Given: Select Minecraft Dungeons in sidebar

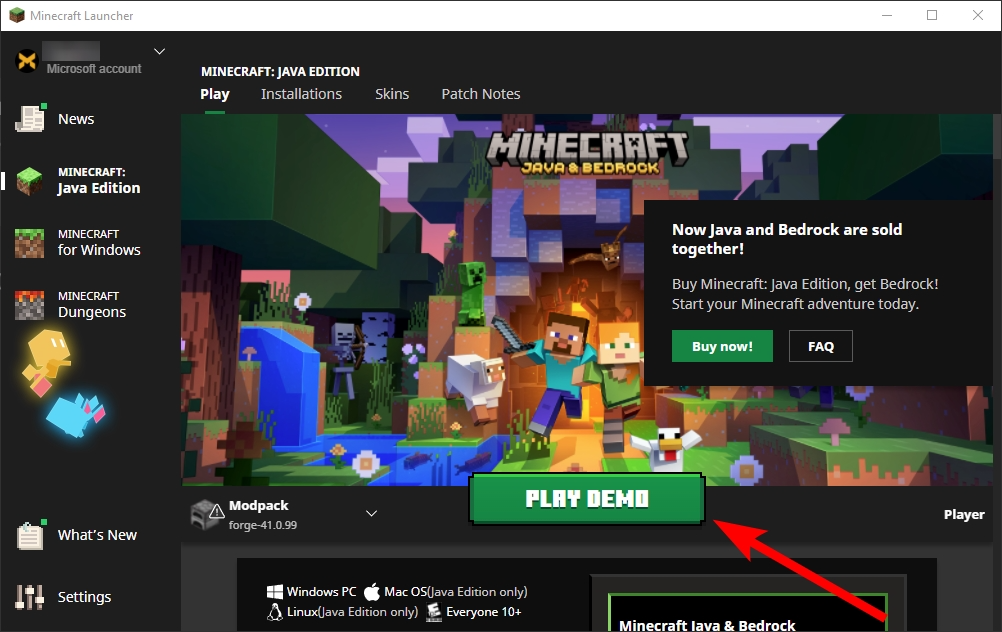Looking at the screenshot, I should click(x=92, y=305).
